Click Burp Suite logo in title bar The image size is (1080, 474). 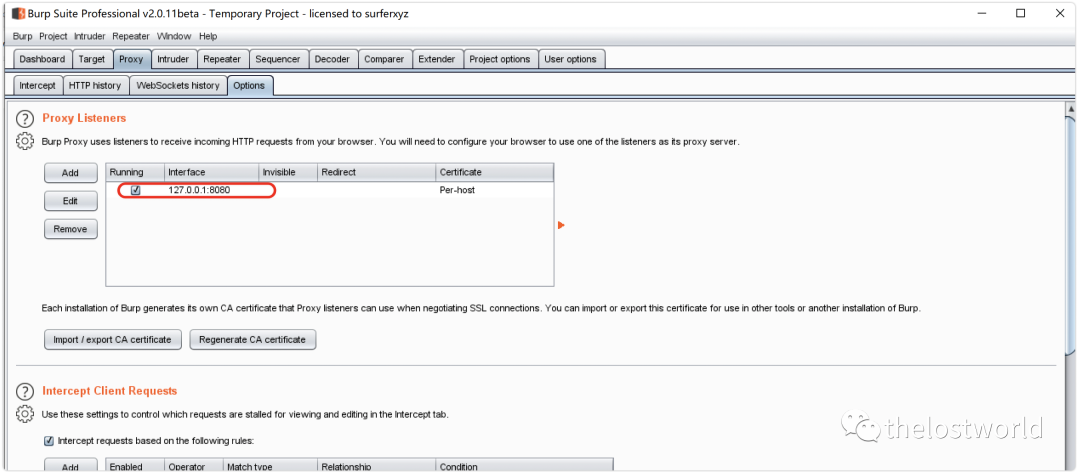tap(18, 13)
